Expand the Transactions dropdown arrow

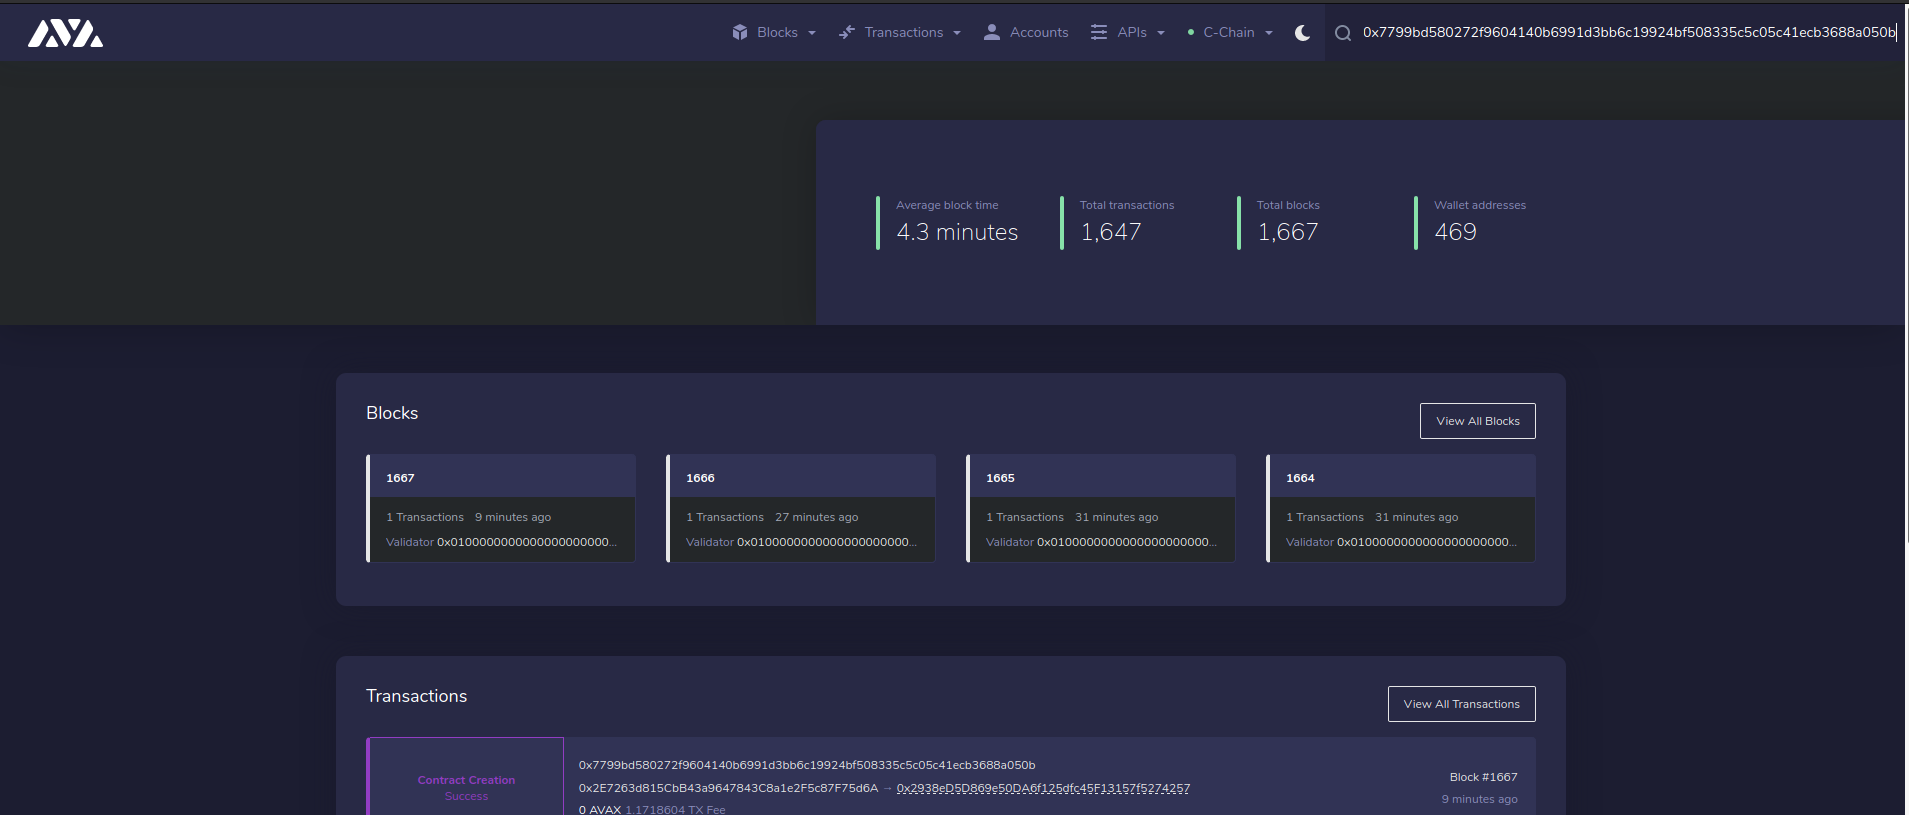[957, 33]
